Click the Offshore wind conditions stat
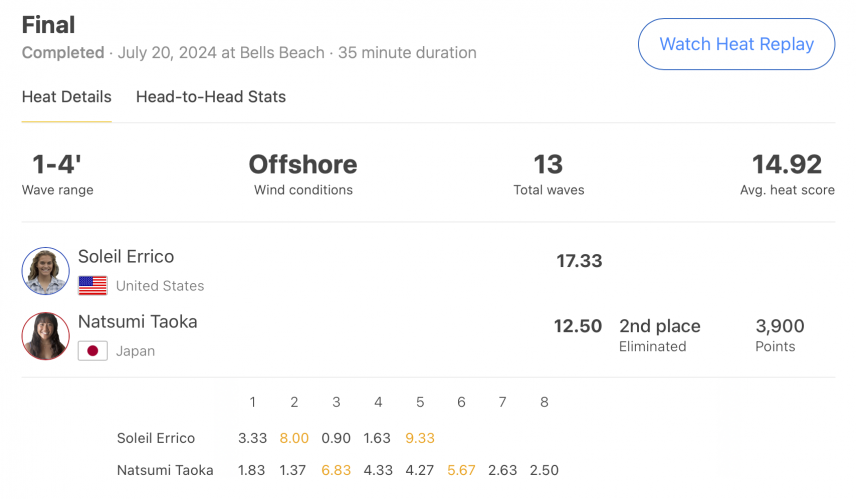856x499 pixels. [303, 164]
